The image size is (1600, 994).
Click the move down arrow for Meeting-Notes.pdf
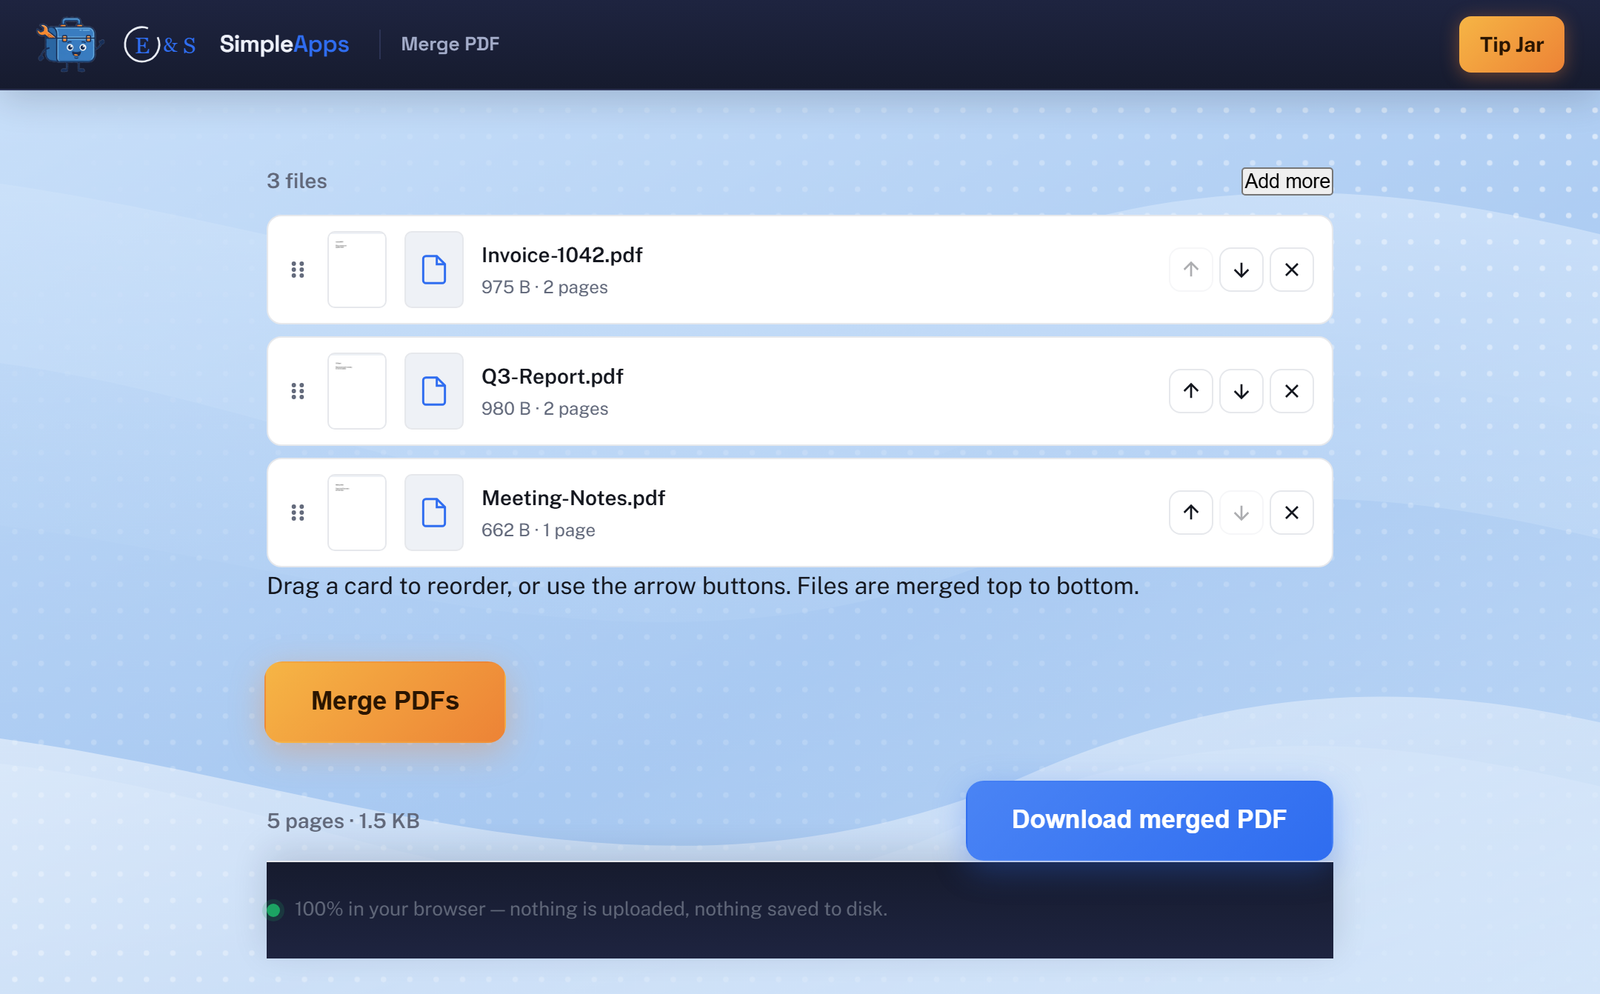click(x=1241, y=513)
